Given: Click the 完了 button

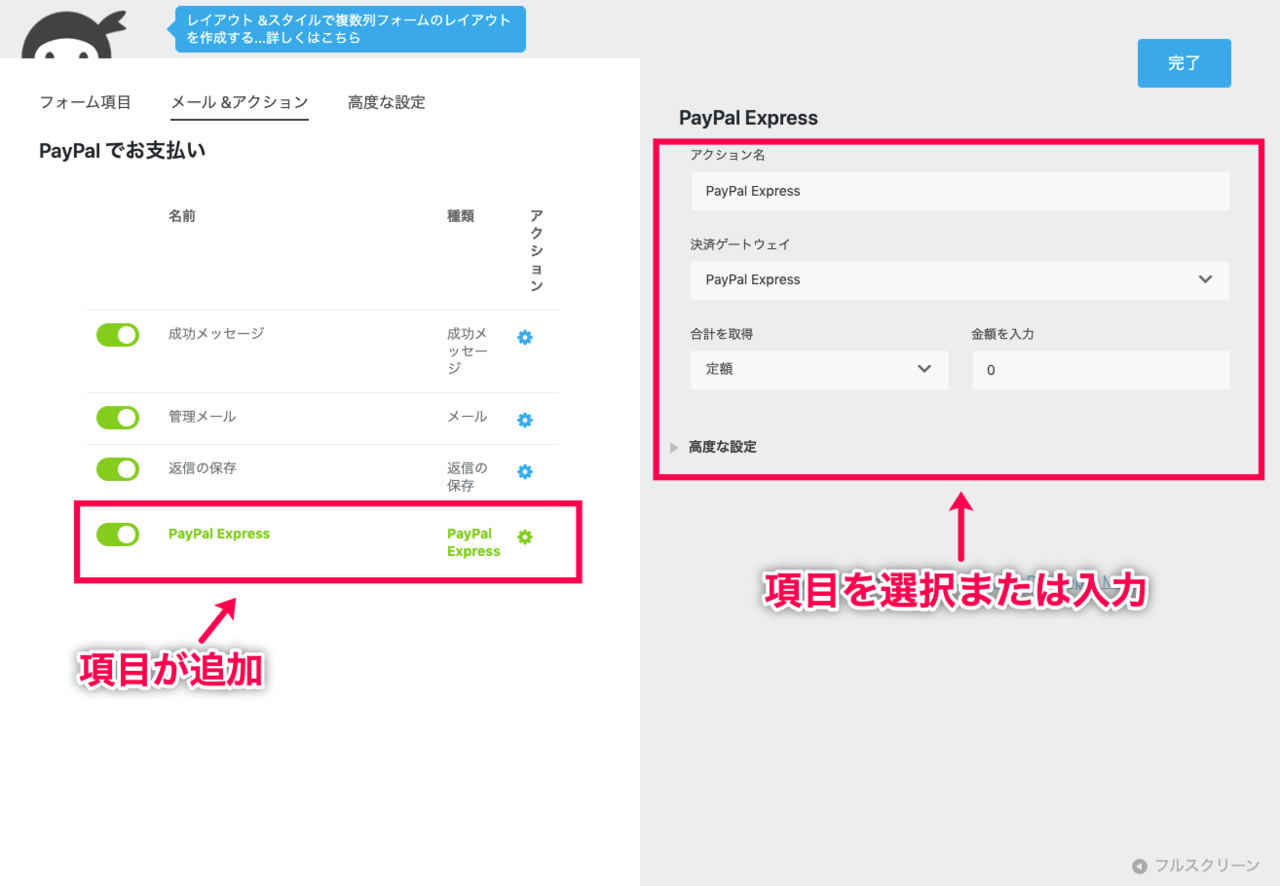Looking at the screenshot, I should (x=1184, y=63).
